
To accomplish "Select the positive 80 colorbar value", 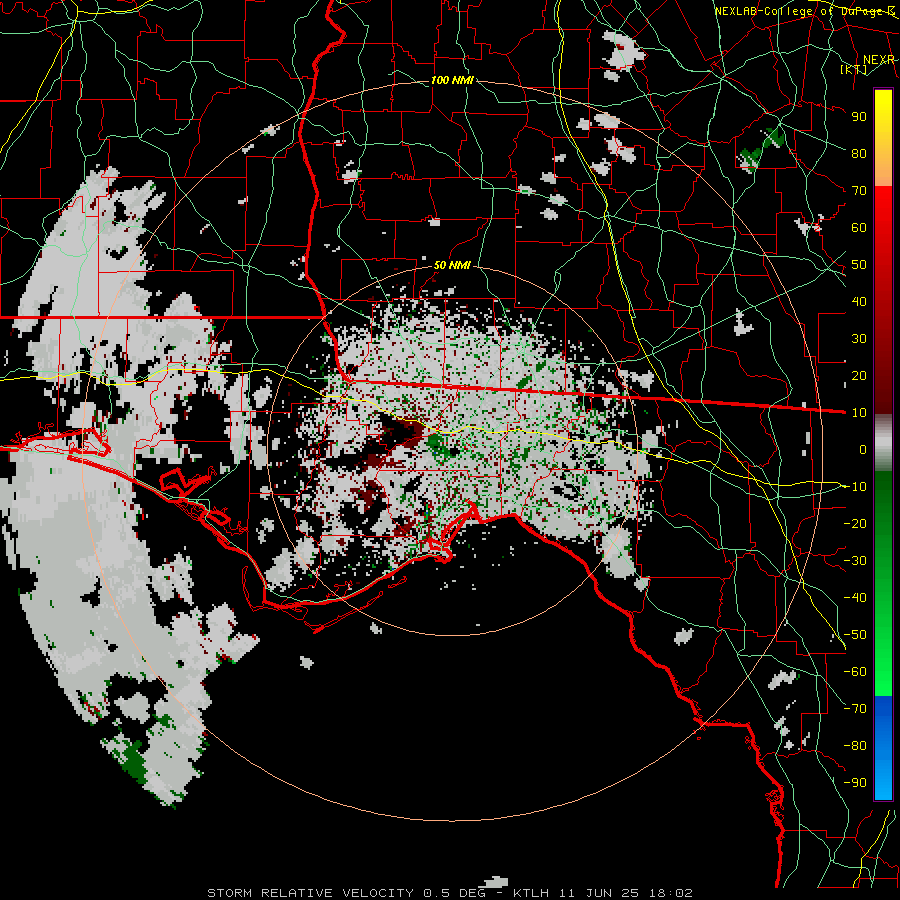I will coord(859,154).
